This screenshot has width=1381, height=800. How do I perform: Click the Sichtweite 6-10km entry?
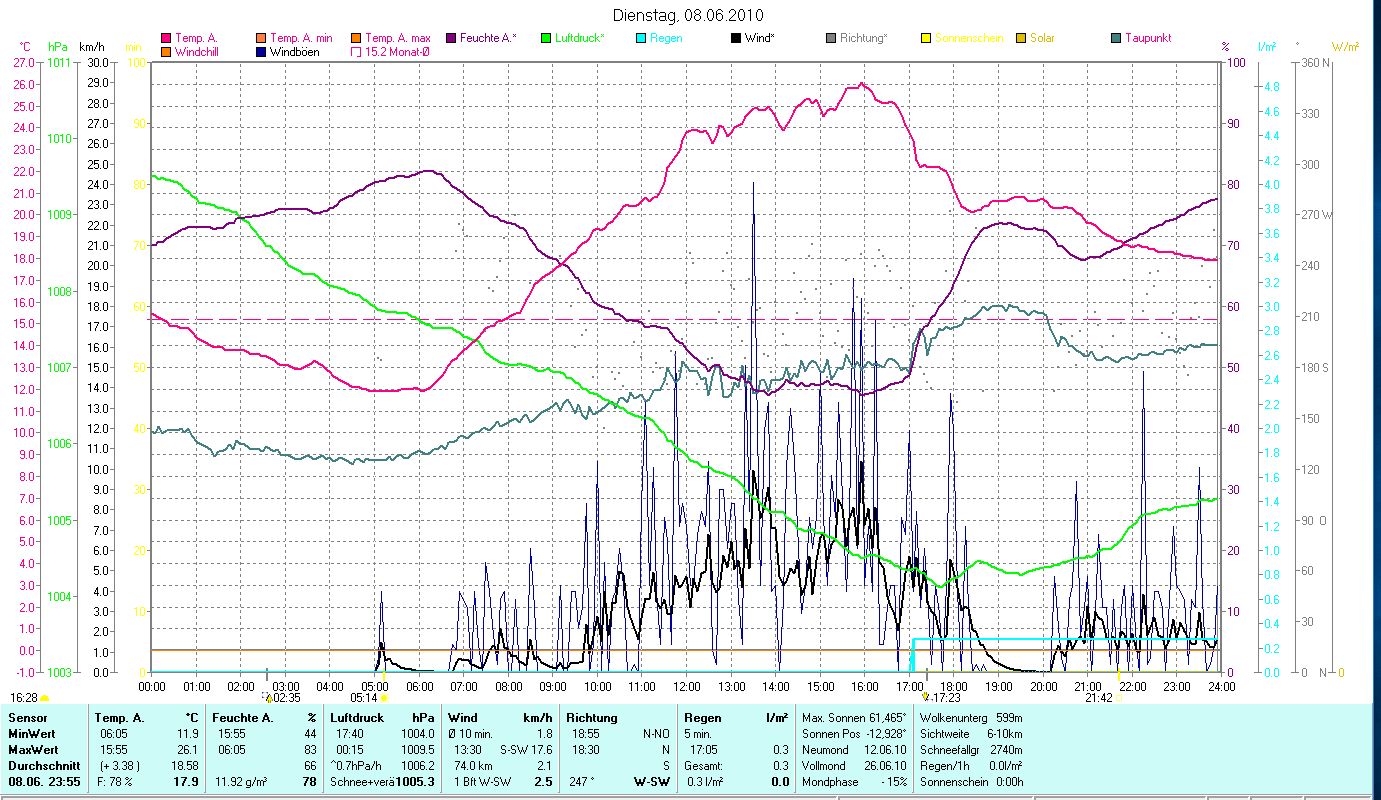(969, 734)
